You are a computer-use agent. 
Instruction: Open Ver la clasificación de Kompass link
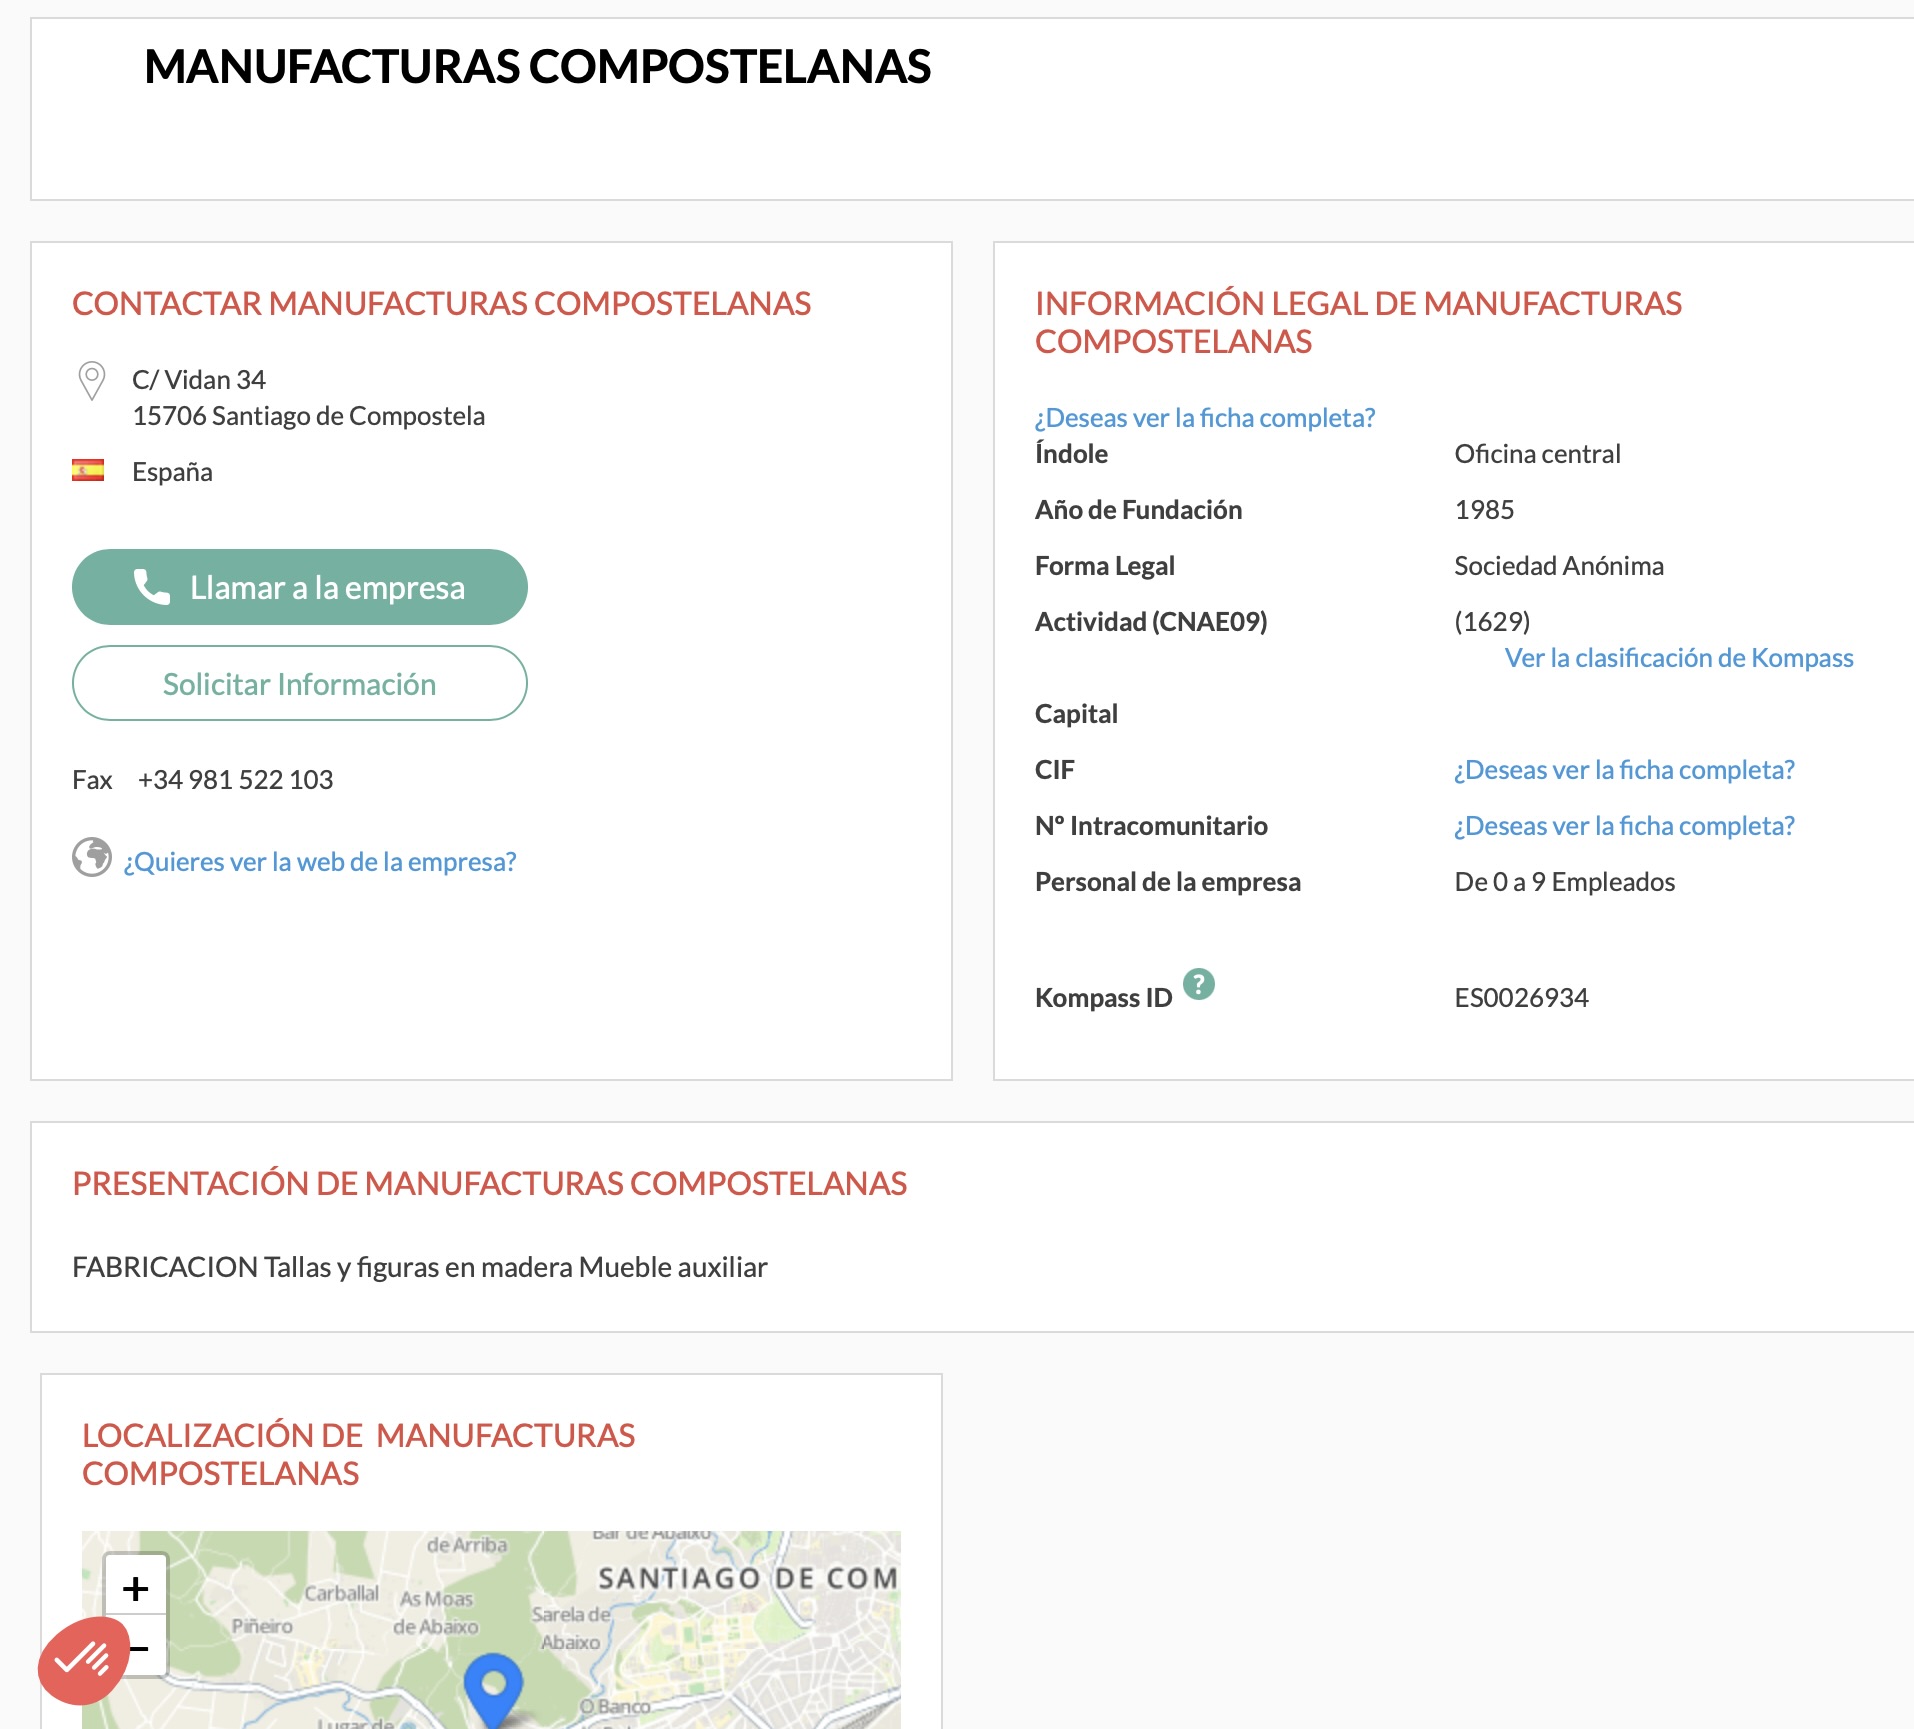[1678, 658]
